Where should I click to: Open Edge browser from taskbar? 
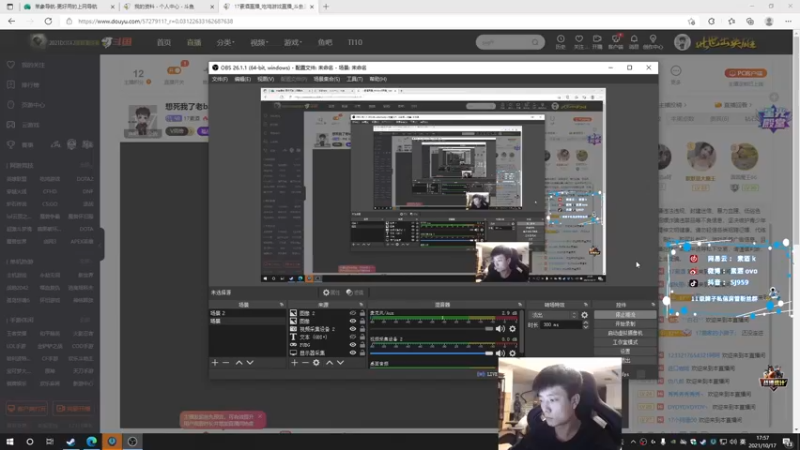pyautogui.click(x=92, y=442)
